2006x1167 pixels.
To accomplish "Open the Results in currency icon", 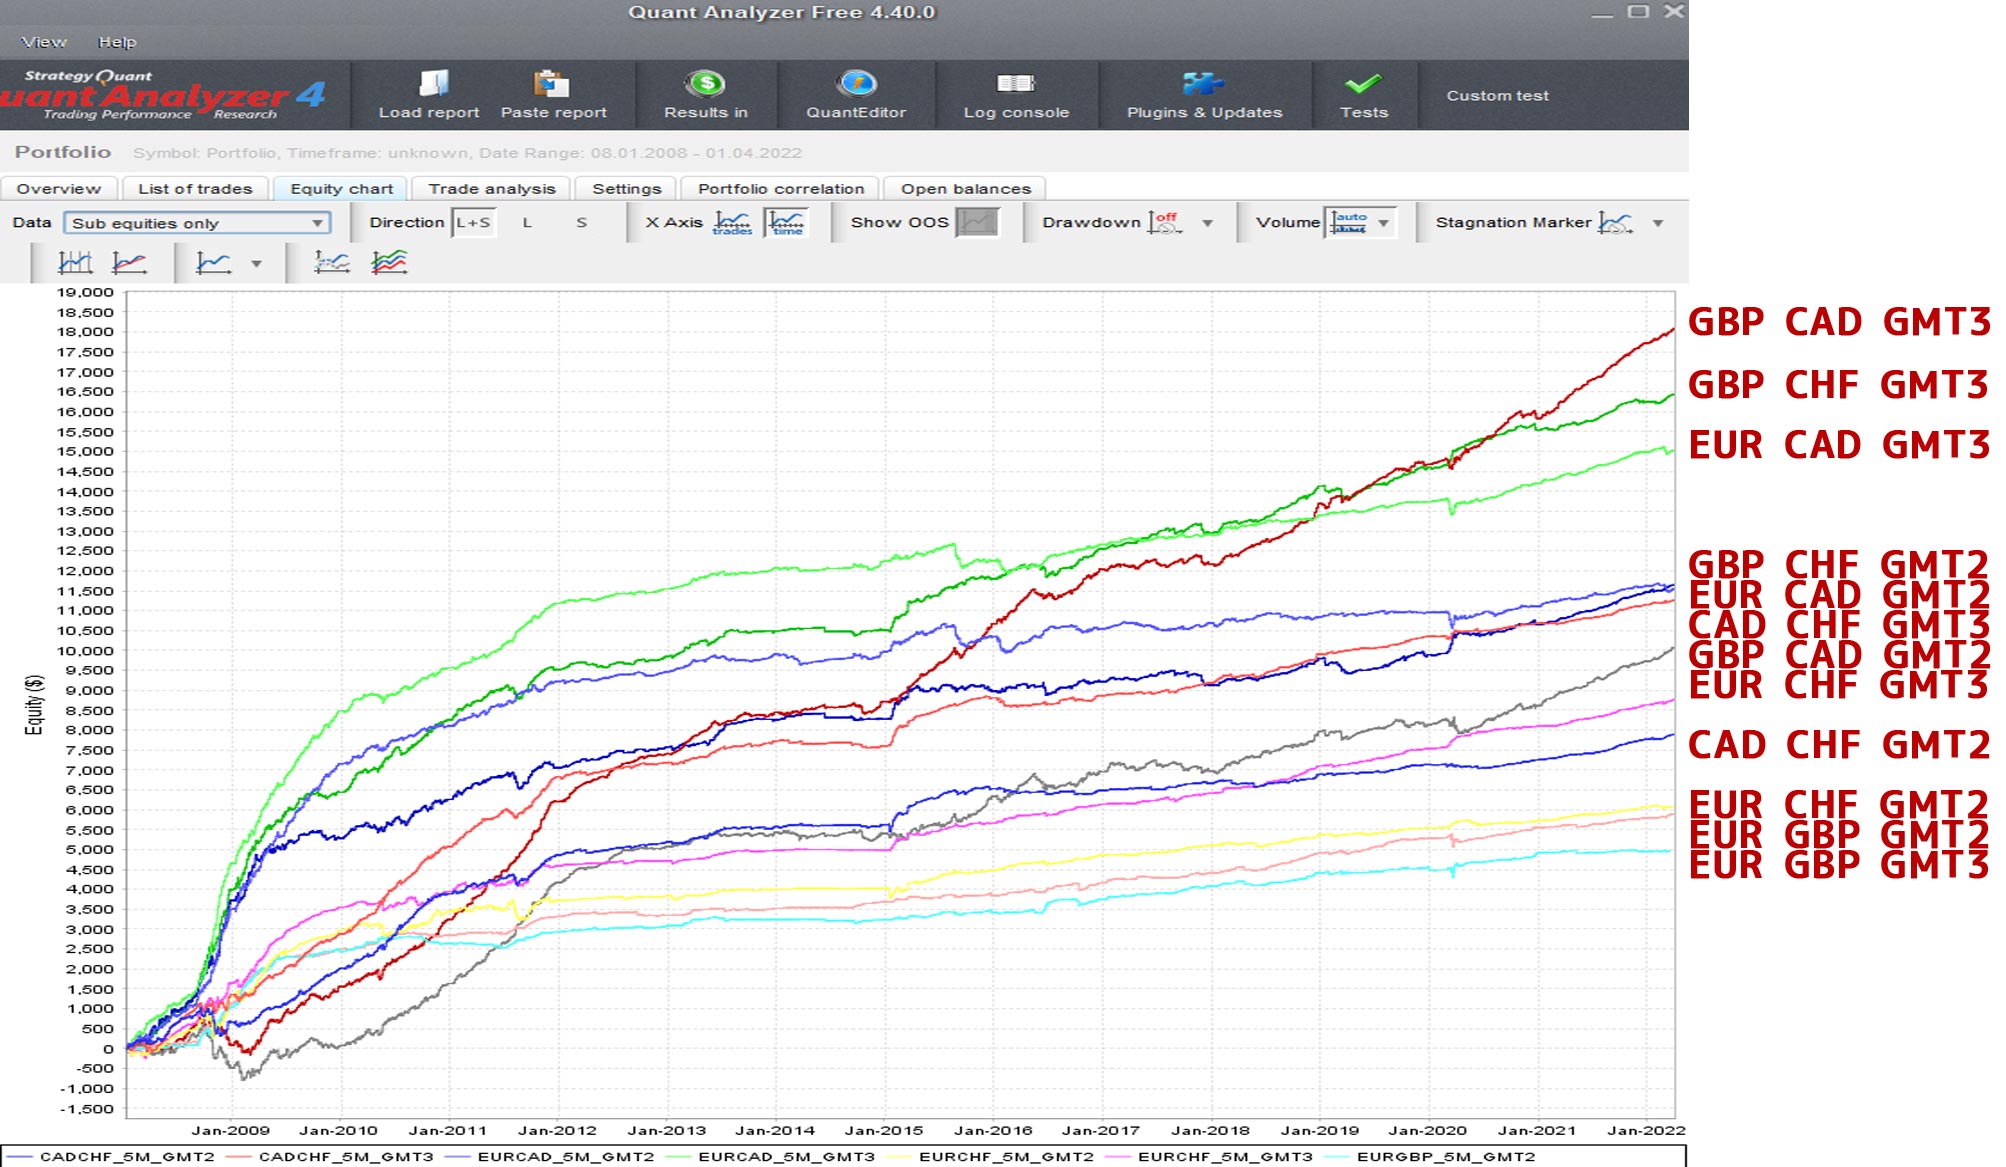I will 705,84.
